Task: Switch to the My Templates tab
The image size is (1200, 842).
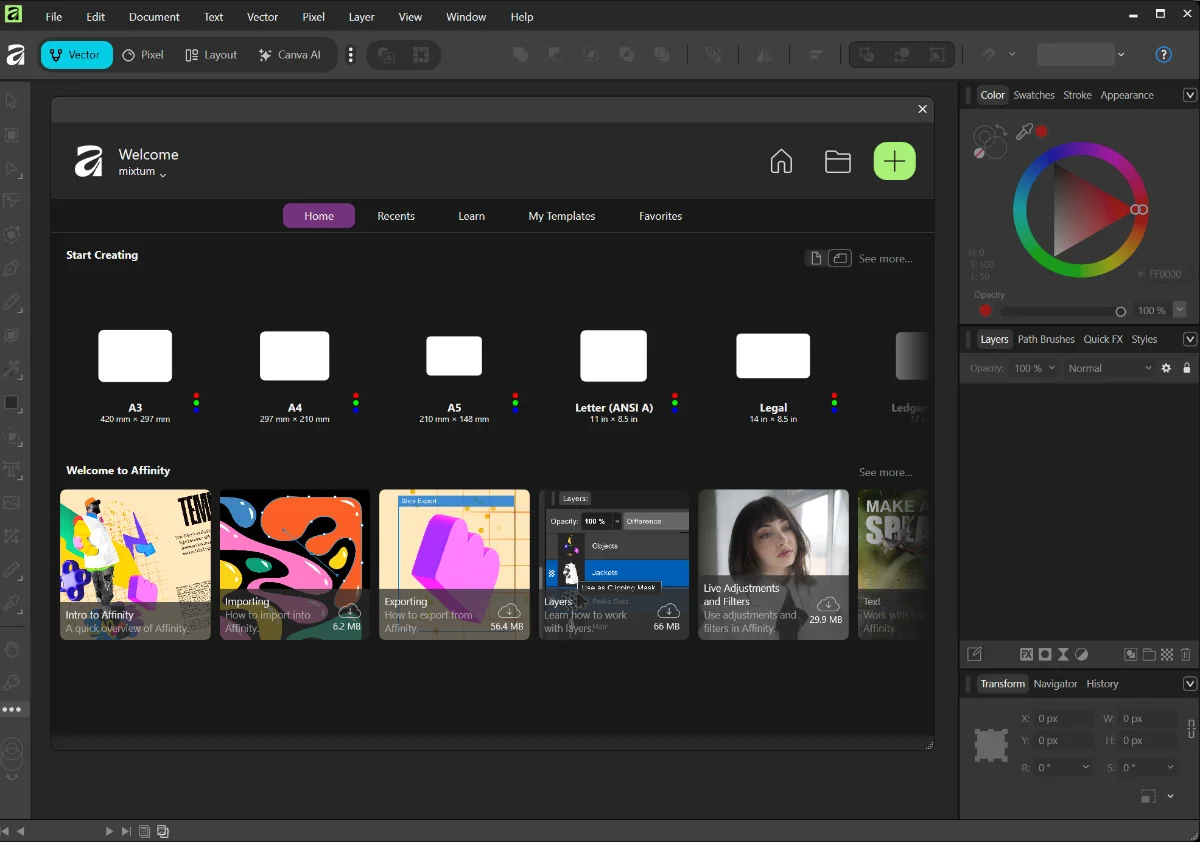Action: click(561, 216)
